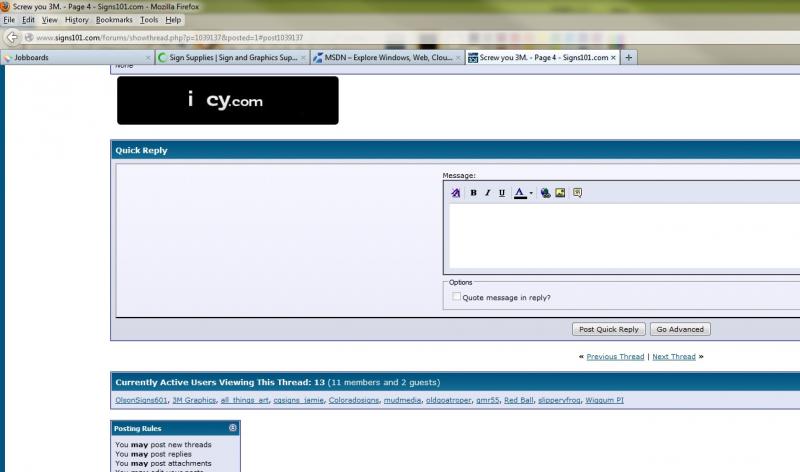The width and height of the screenshot is (800, 472).
Task: Open user OlsonSigns601 profile link
Action: (141, 401)
